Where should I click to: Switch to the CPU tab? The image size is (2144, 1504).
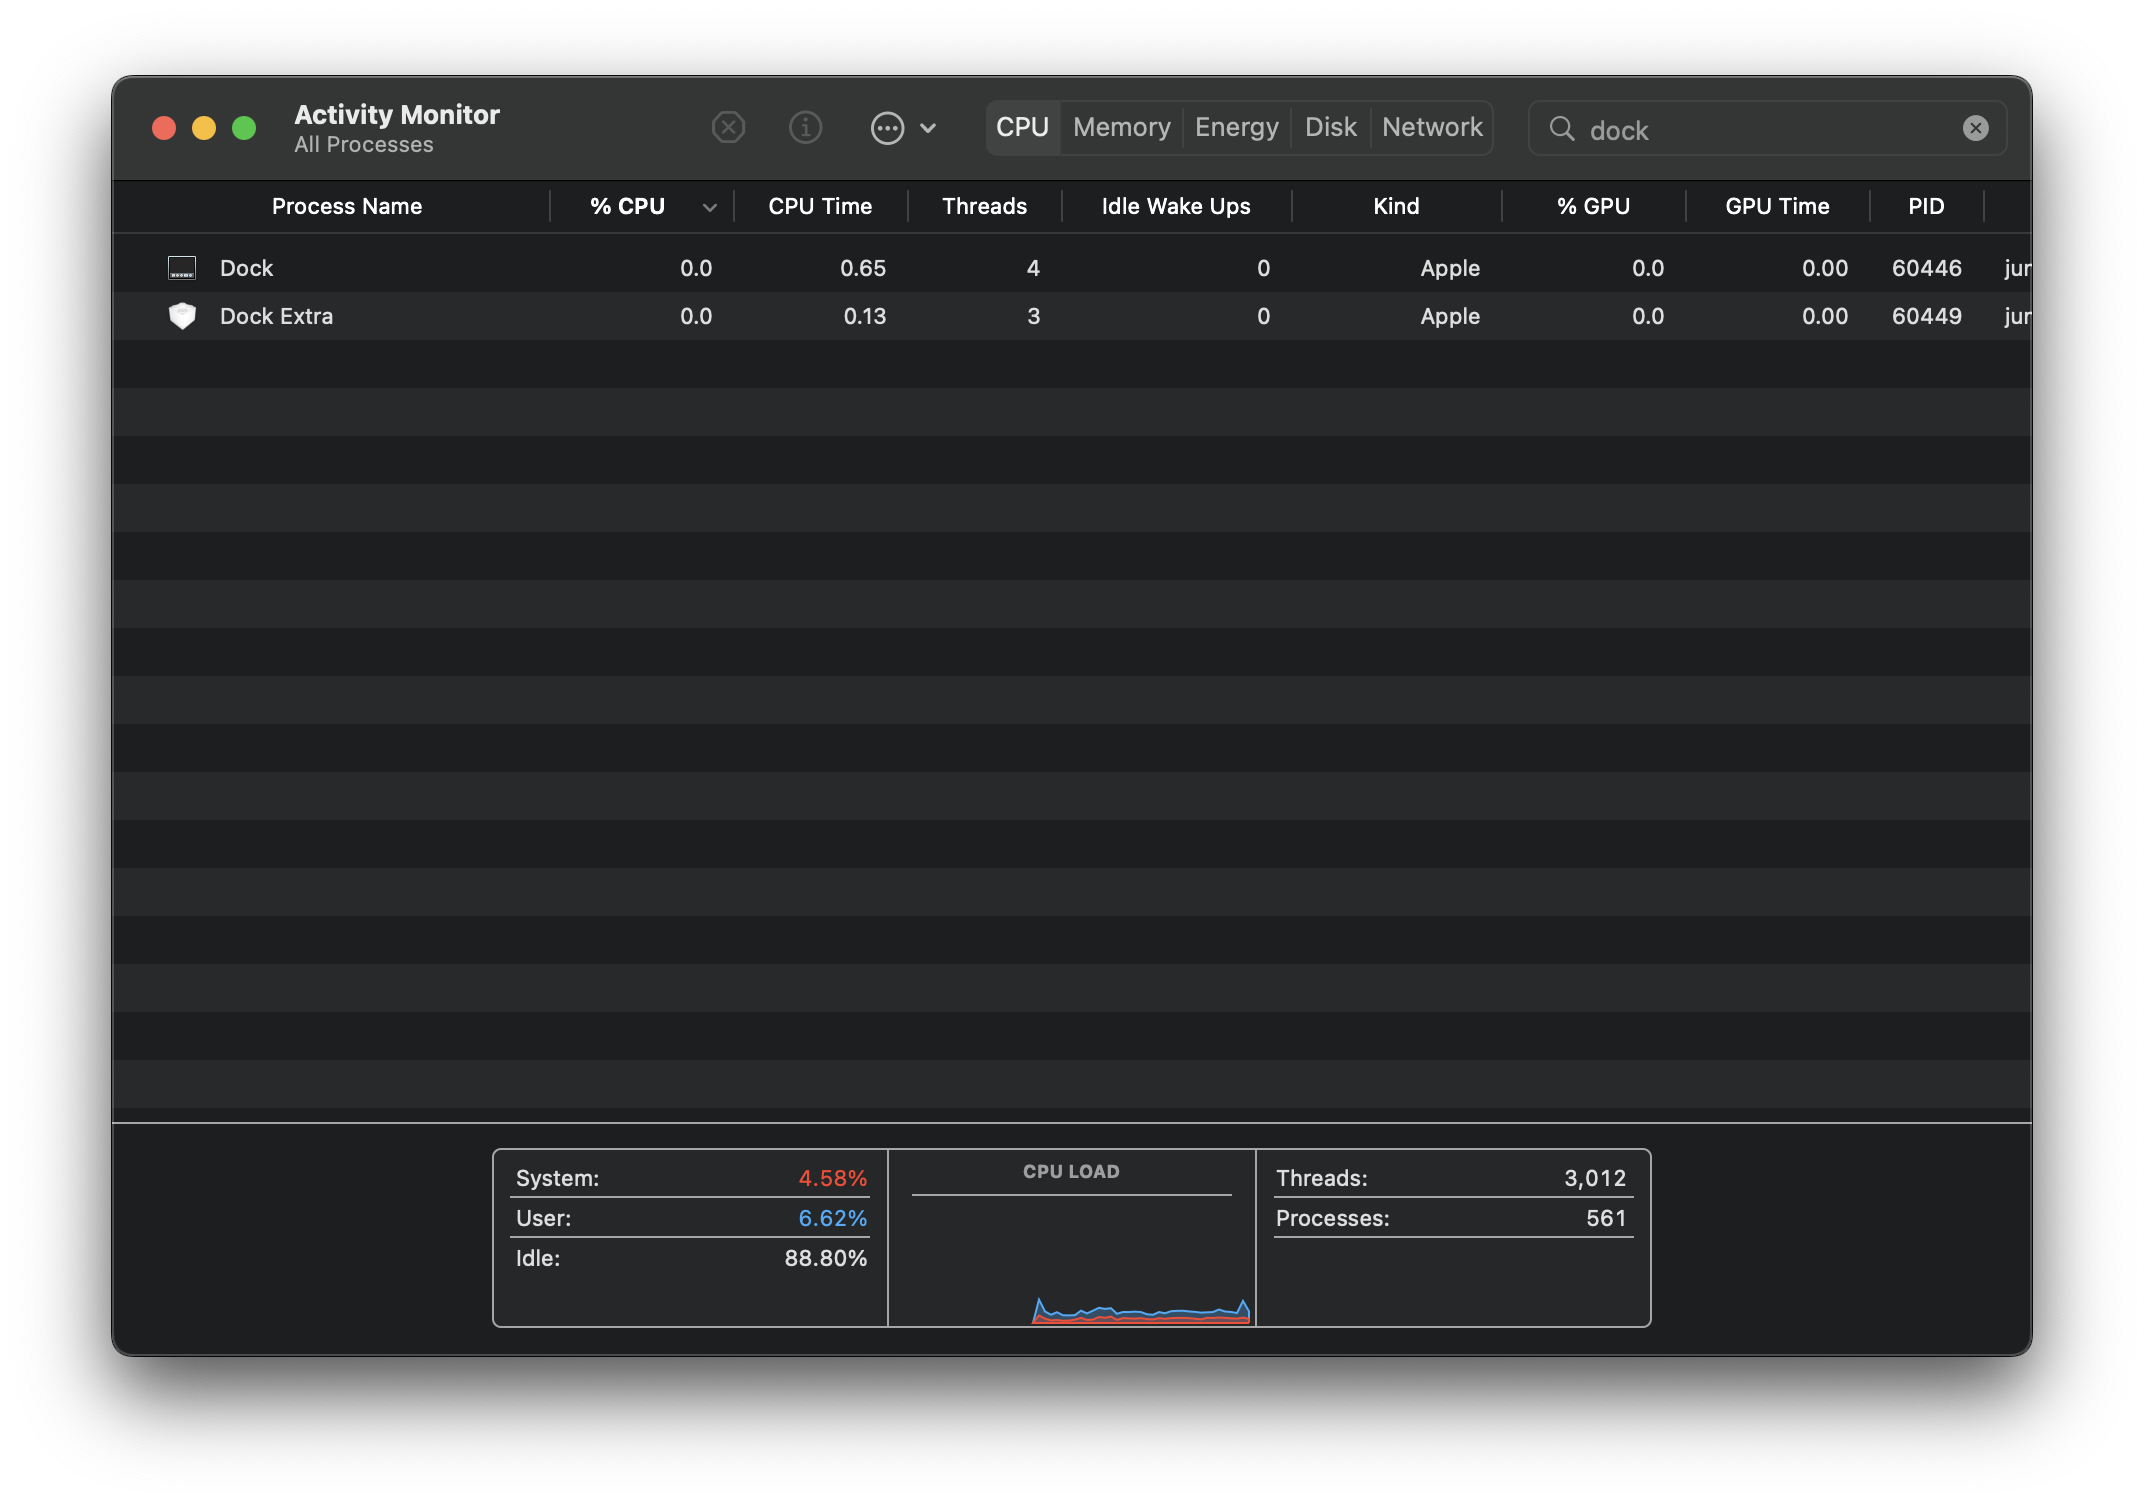[1022, 128]
